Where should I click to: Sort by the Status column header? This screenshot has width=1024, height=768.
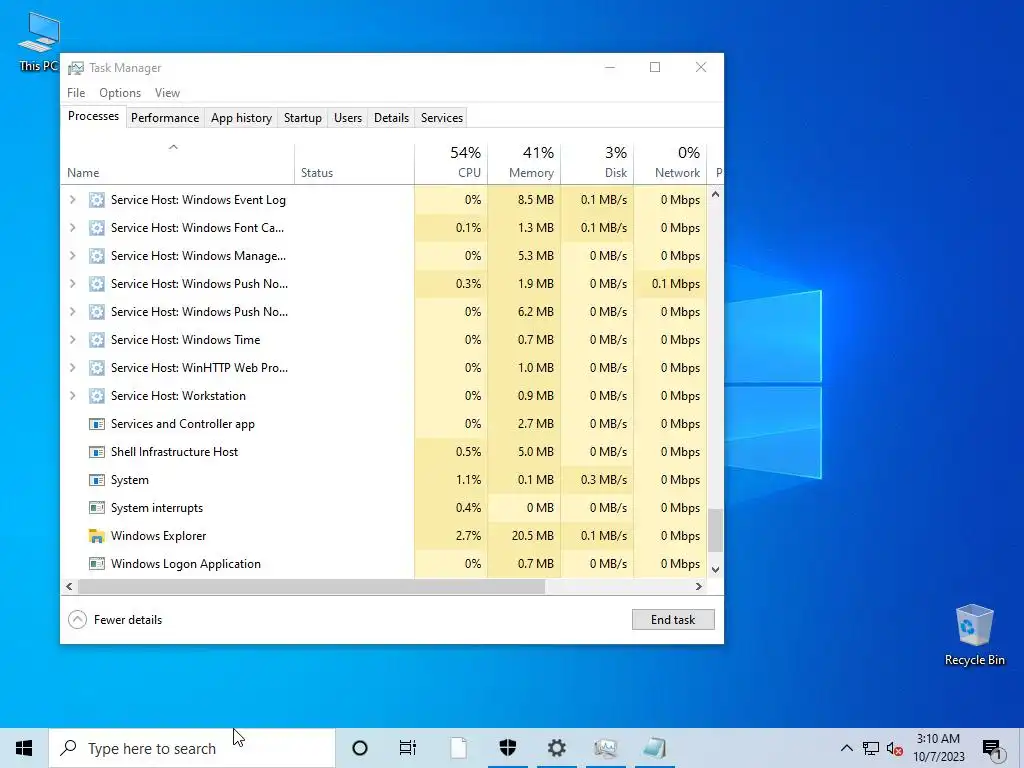(354, 164)
